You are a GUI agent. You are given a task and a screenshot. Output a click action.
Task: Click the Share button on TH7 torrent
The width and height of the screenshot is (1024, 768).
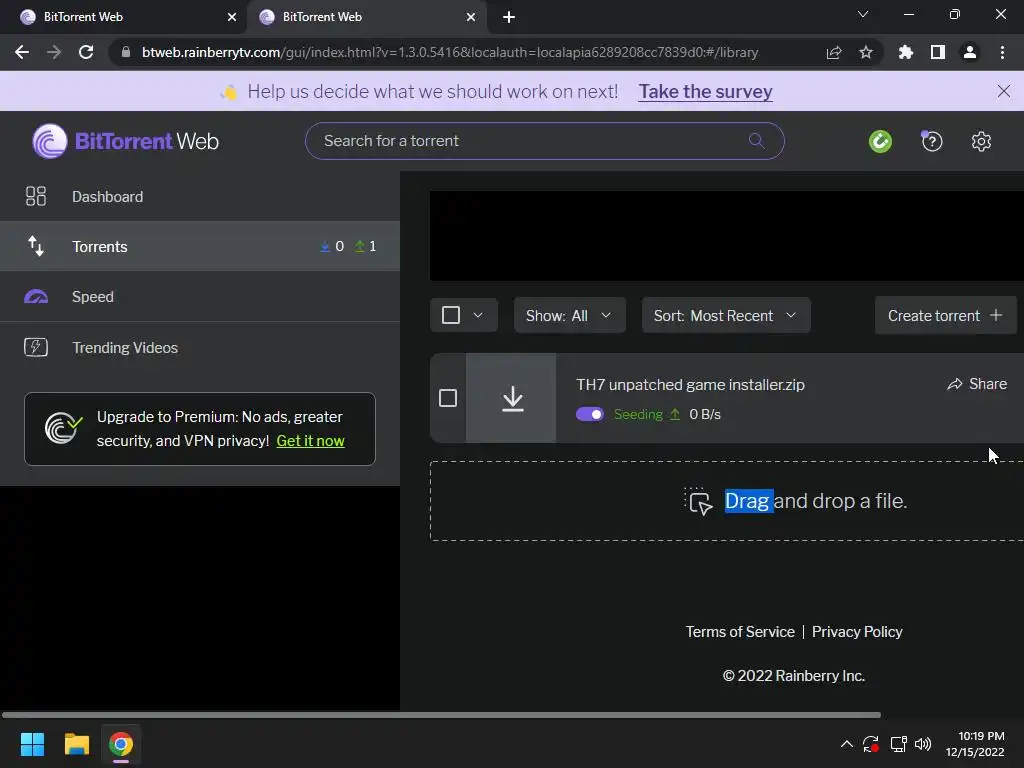tap(977, 384)
